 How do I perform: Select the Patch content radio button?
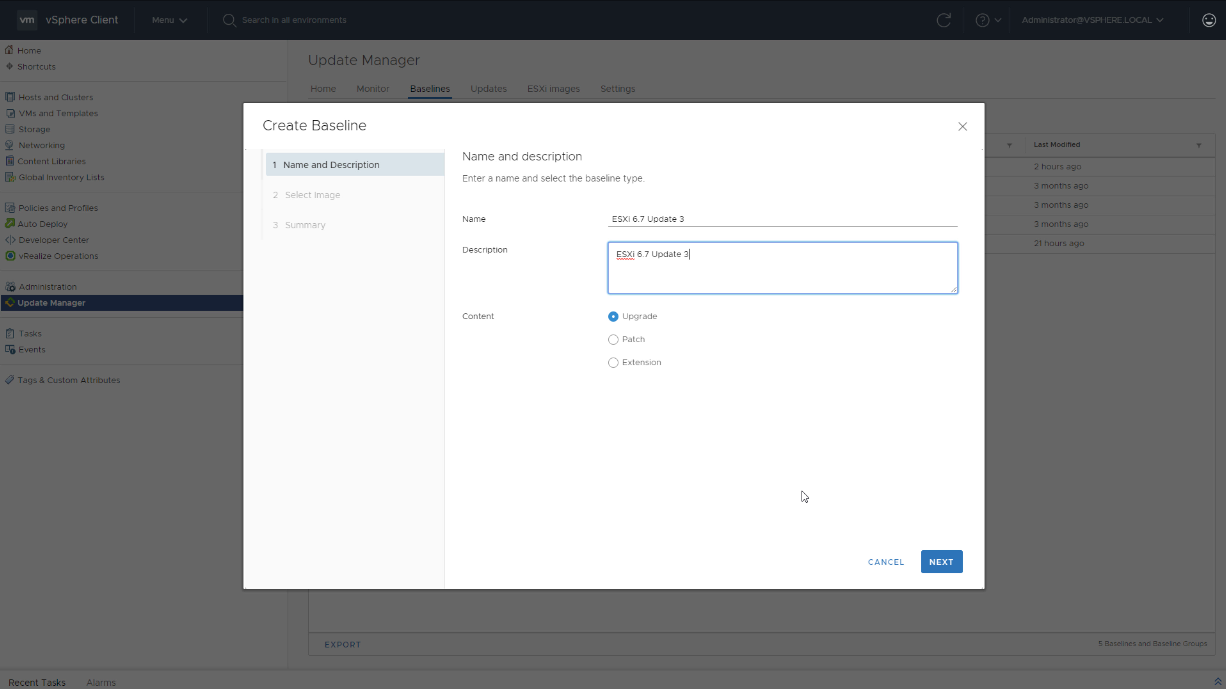(613, 339)
